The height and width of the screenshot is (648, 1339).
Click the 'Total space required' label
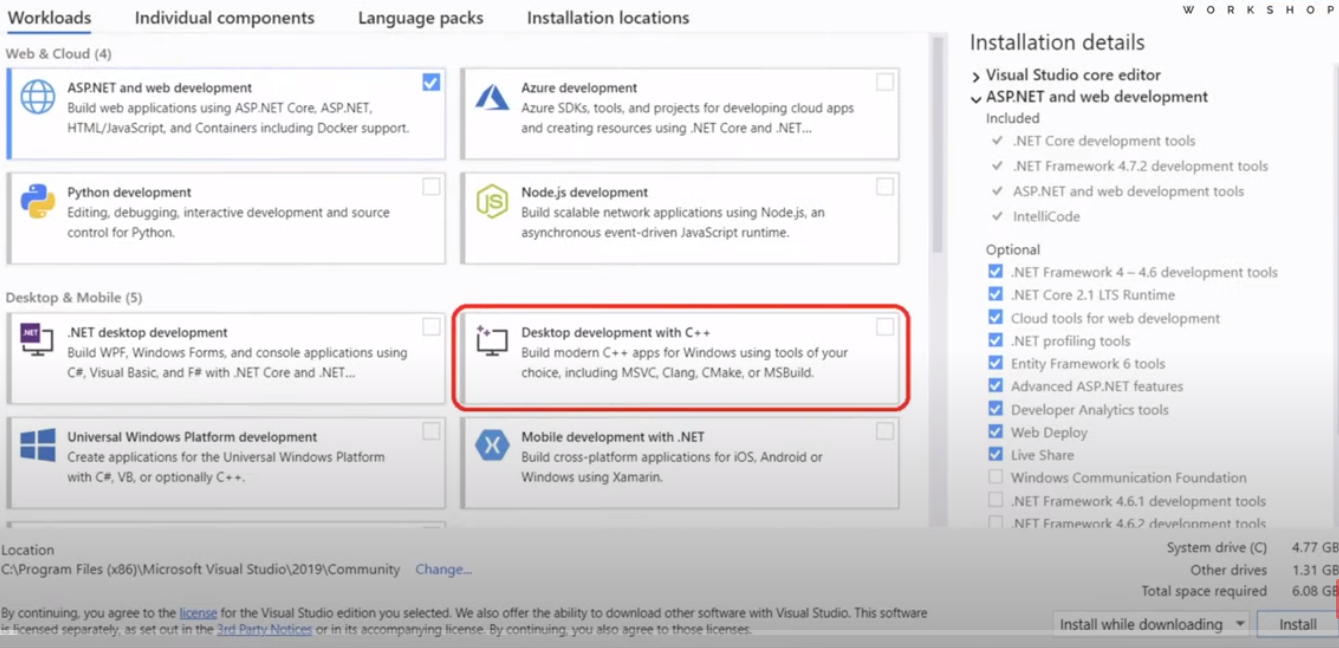pos(1204,591)
